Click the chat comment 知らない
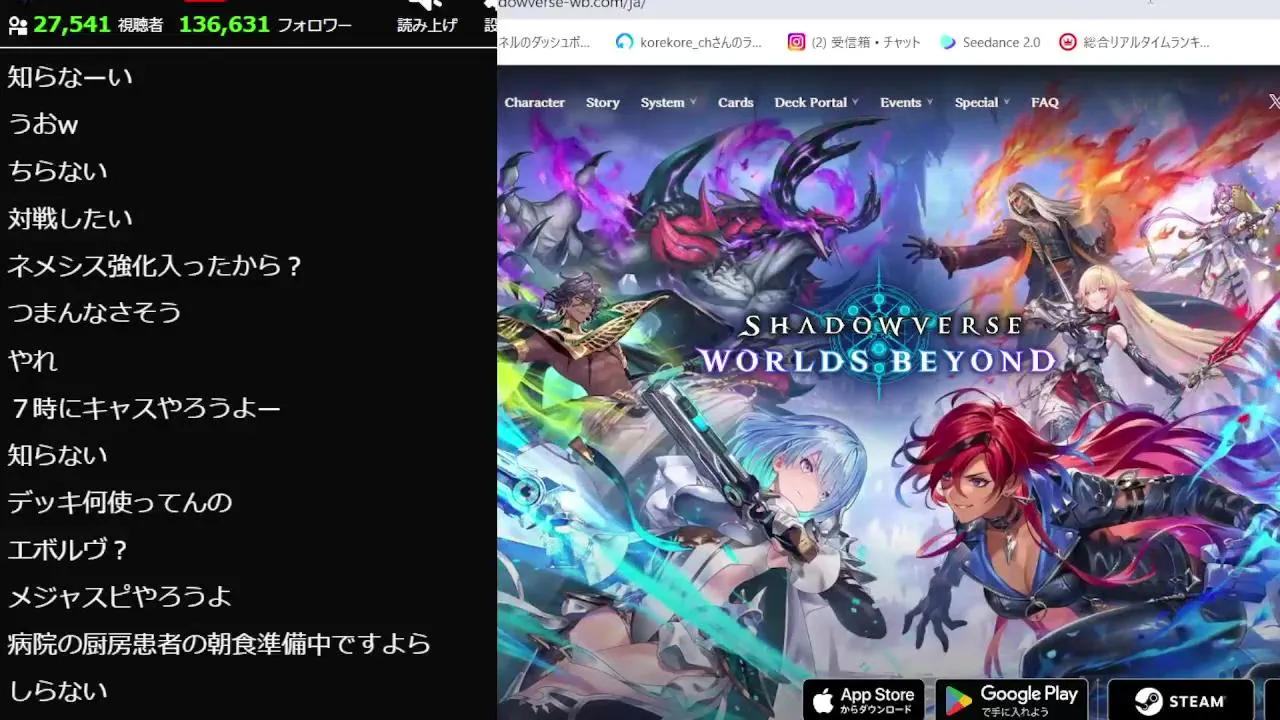This screenshot has width=1280, height=720. tap(57, 455)
